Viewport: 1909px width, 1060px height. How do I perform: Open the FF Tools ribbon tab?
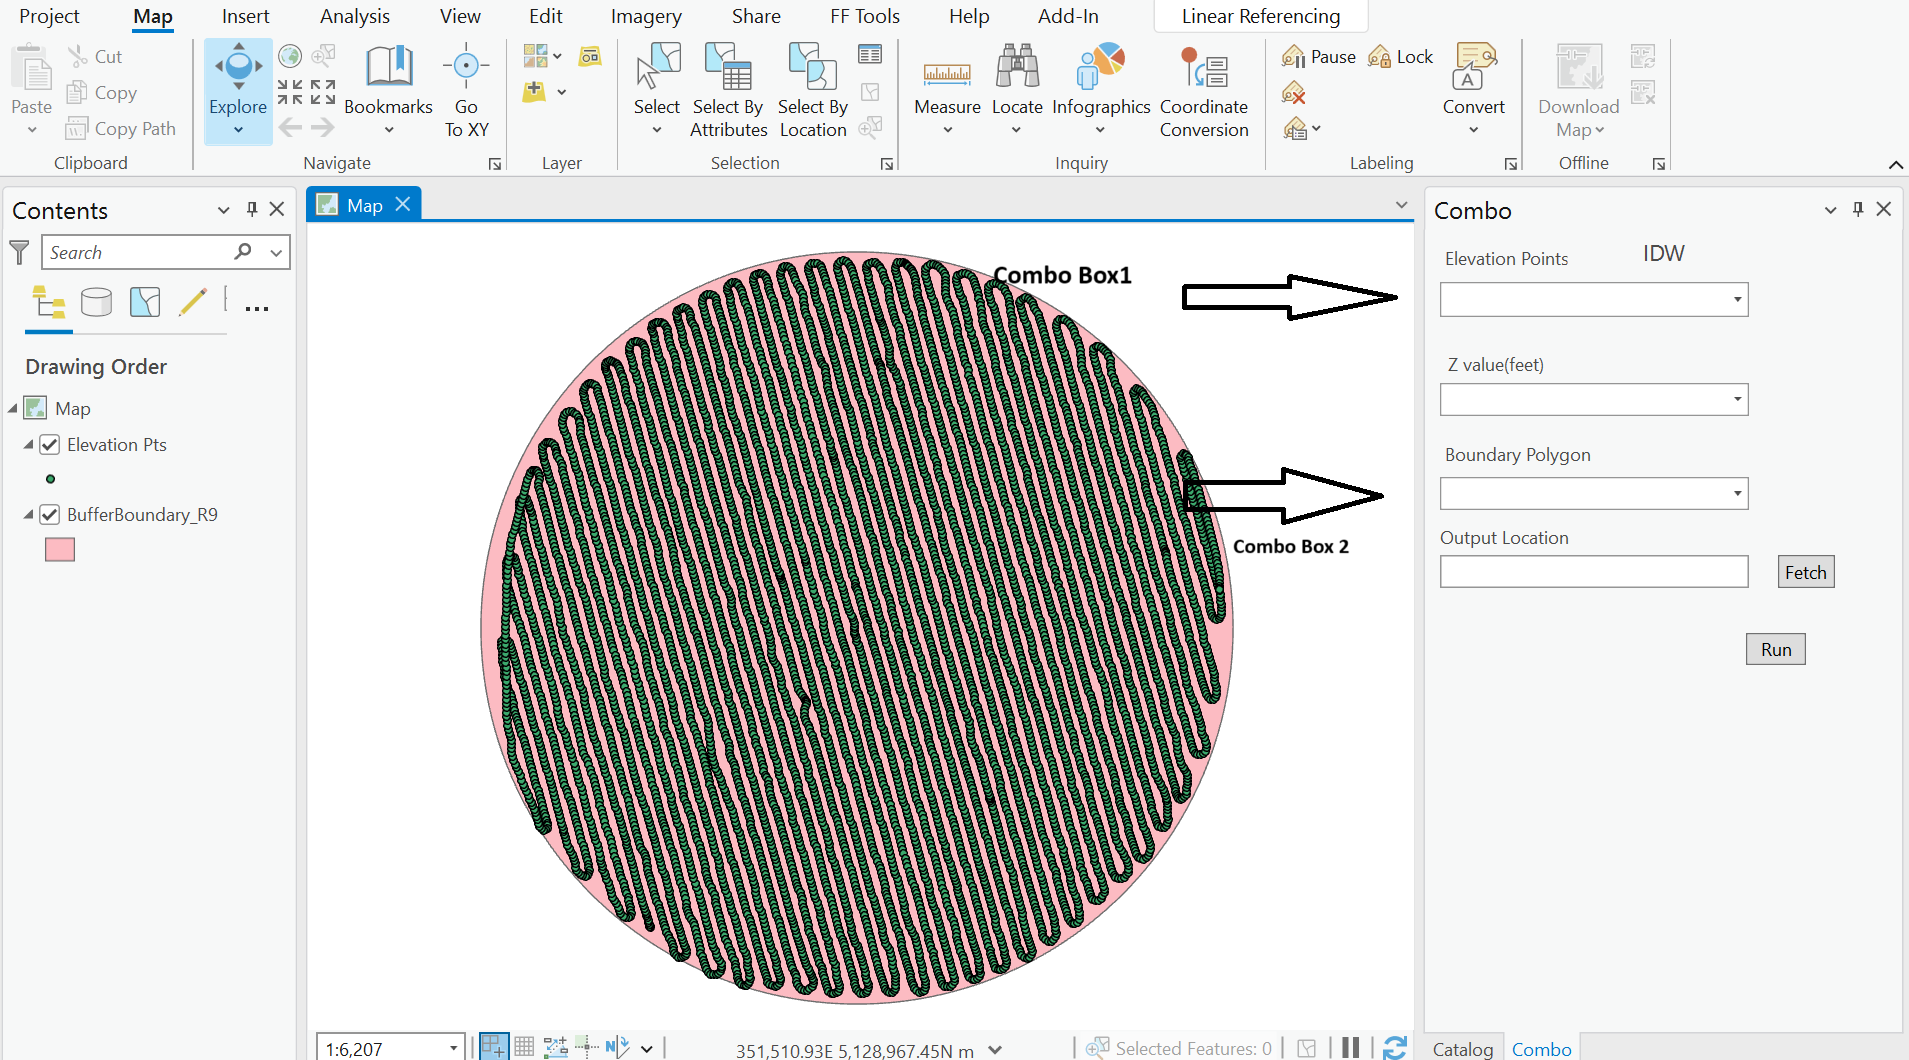[x=865, y=16]
